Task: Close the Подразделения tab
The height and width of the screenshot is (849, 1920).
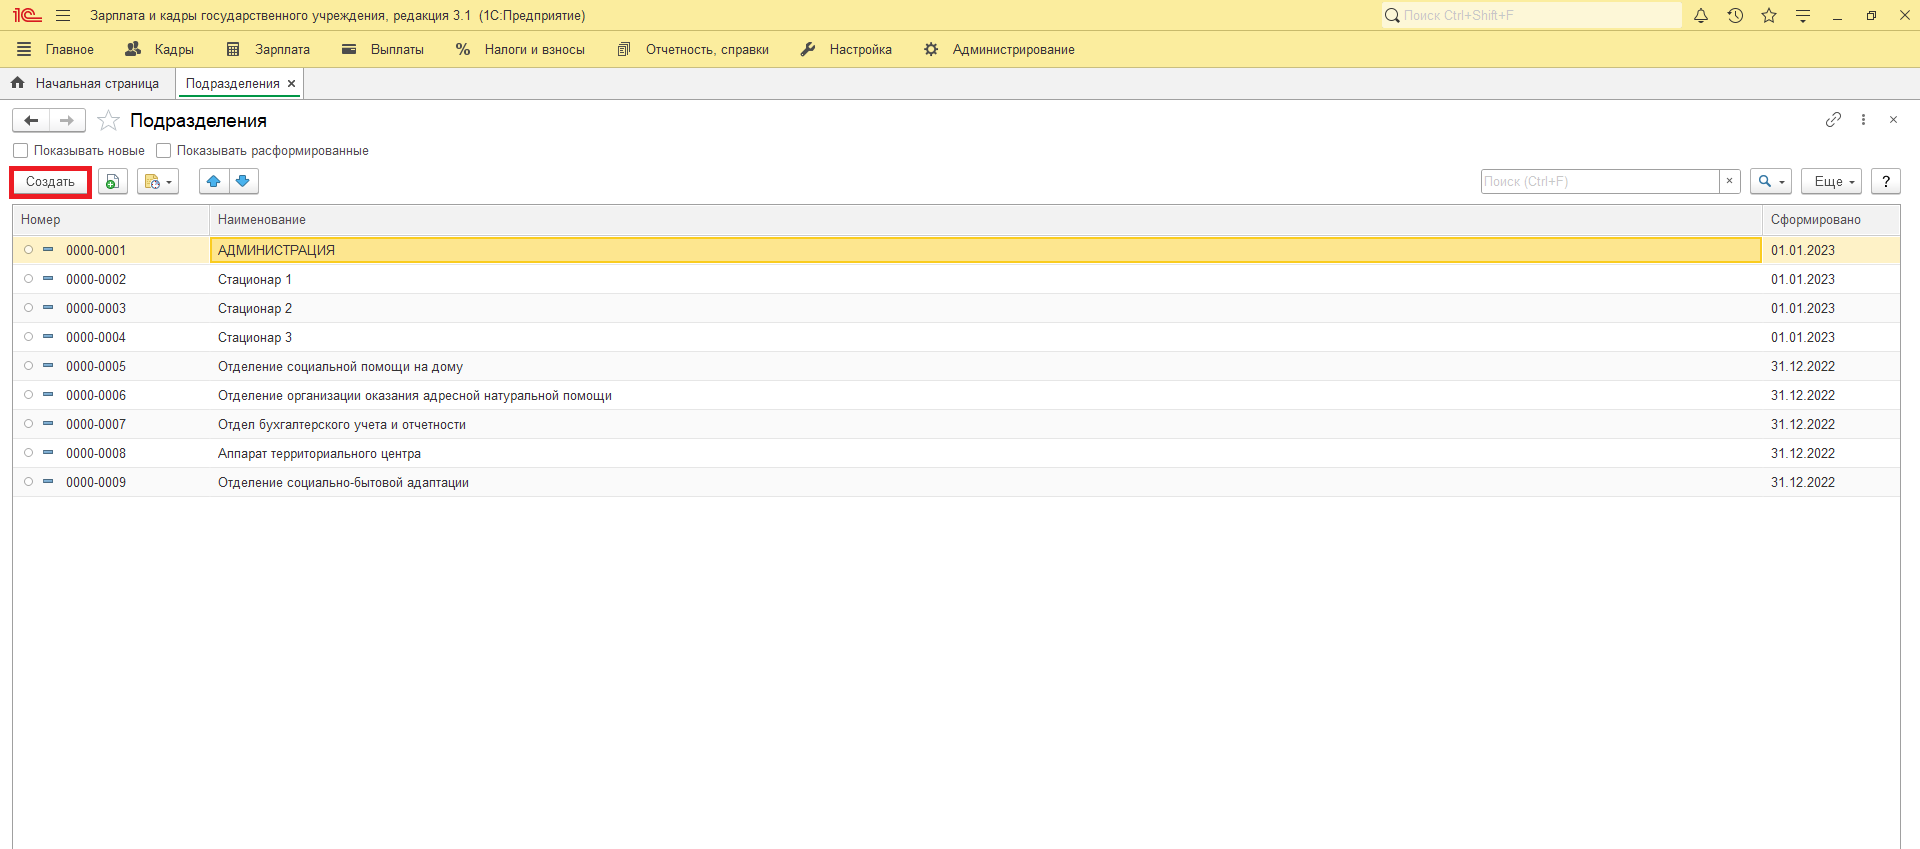Action: click(292, 84)
